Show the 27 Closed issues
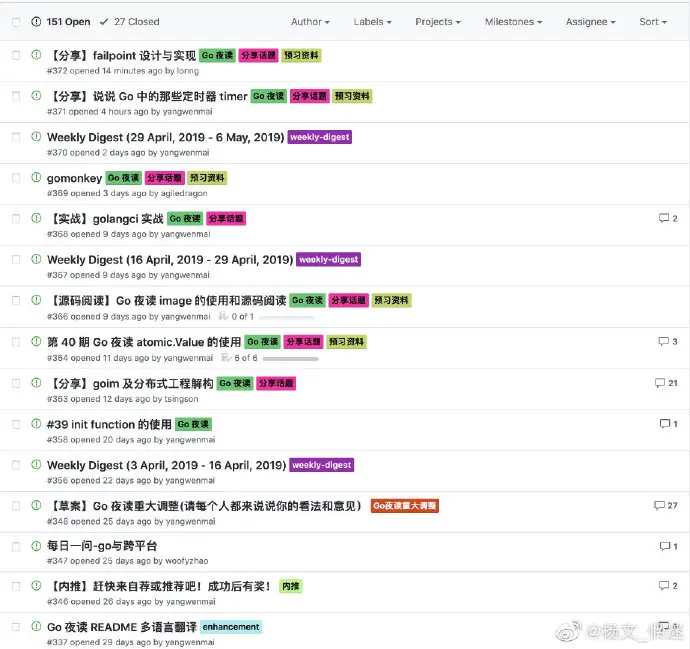The width and height of the screenshot is (690, 649). pyautogui.click(x=130, y=22)
